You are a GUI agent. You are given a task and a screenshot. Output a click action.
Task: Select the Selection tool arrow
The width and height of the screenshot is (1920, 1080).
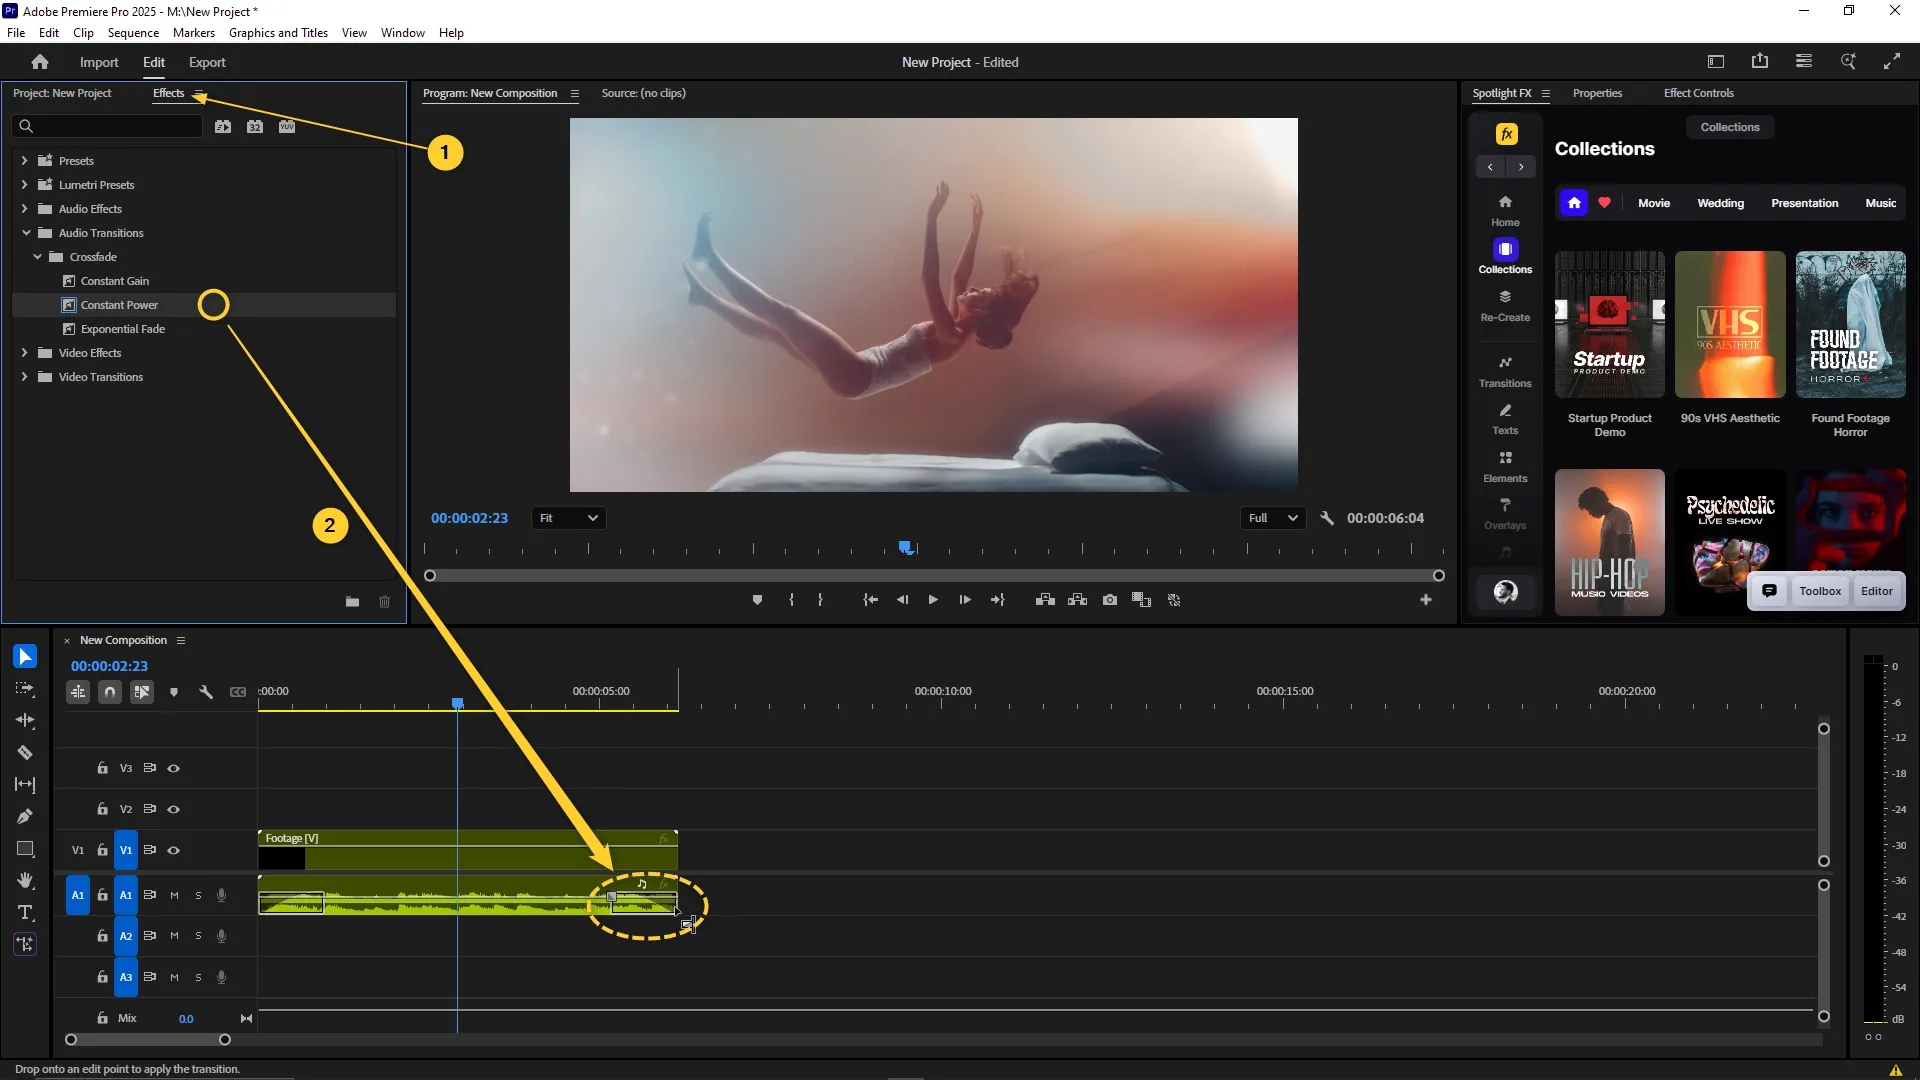point(25,656)
